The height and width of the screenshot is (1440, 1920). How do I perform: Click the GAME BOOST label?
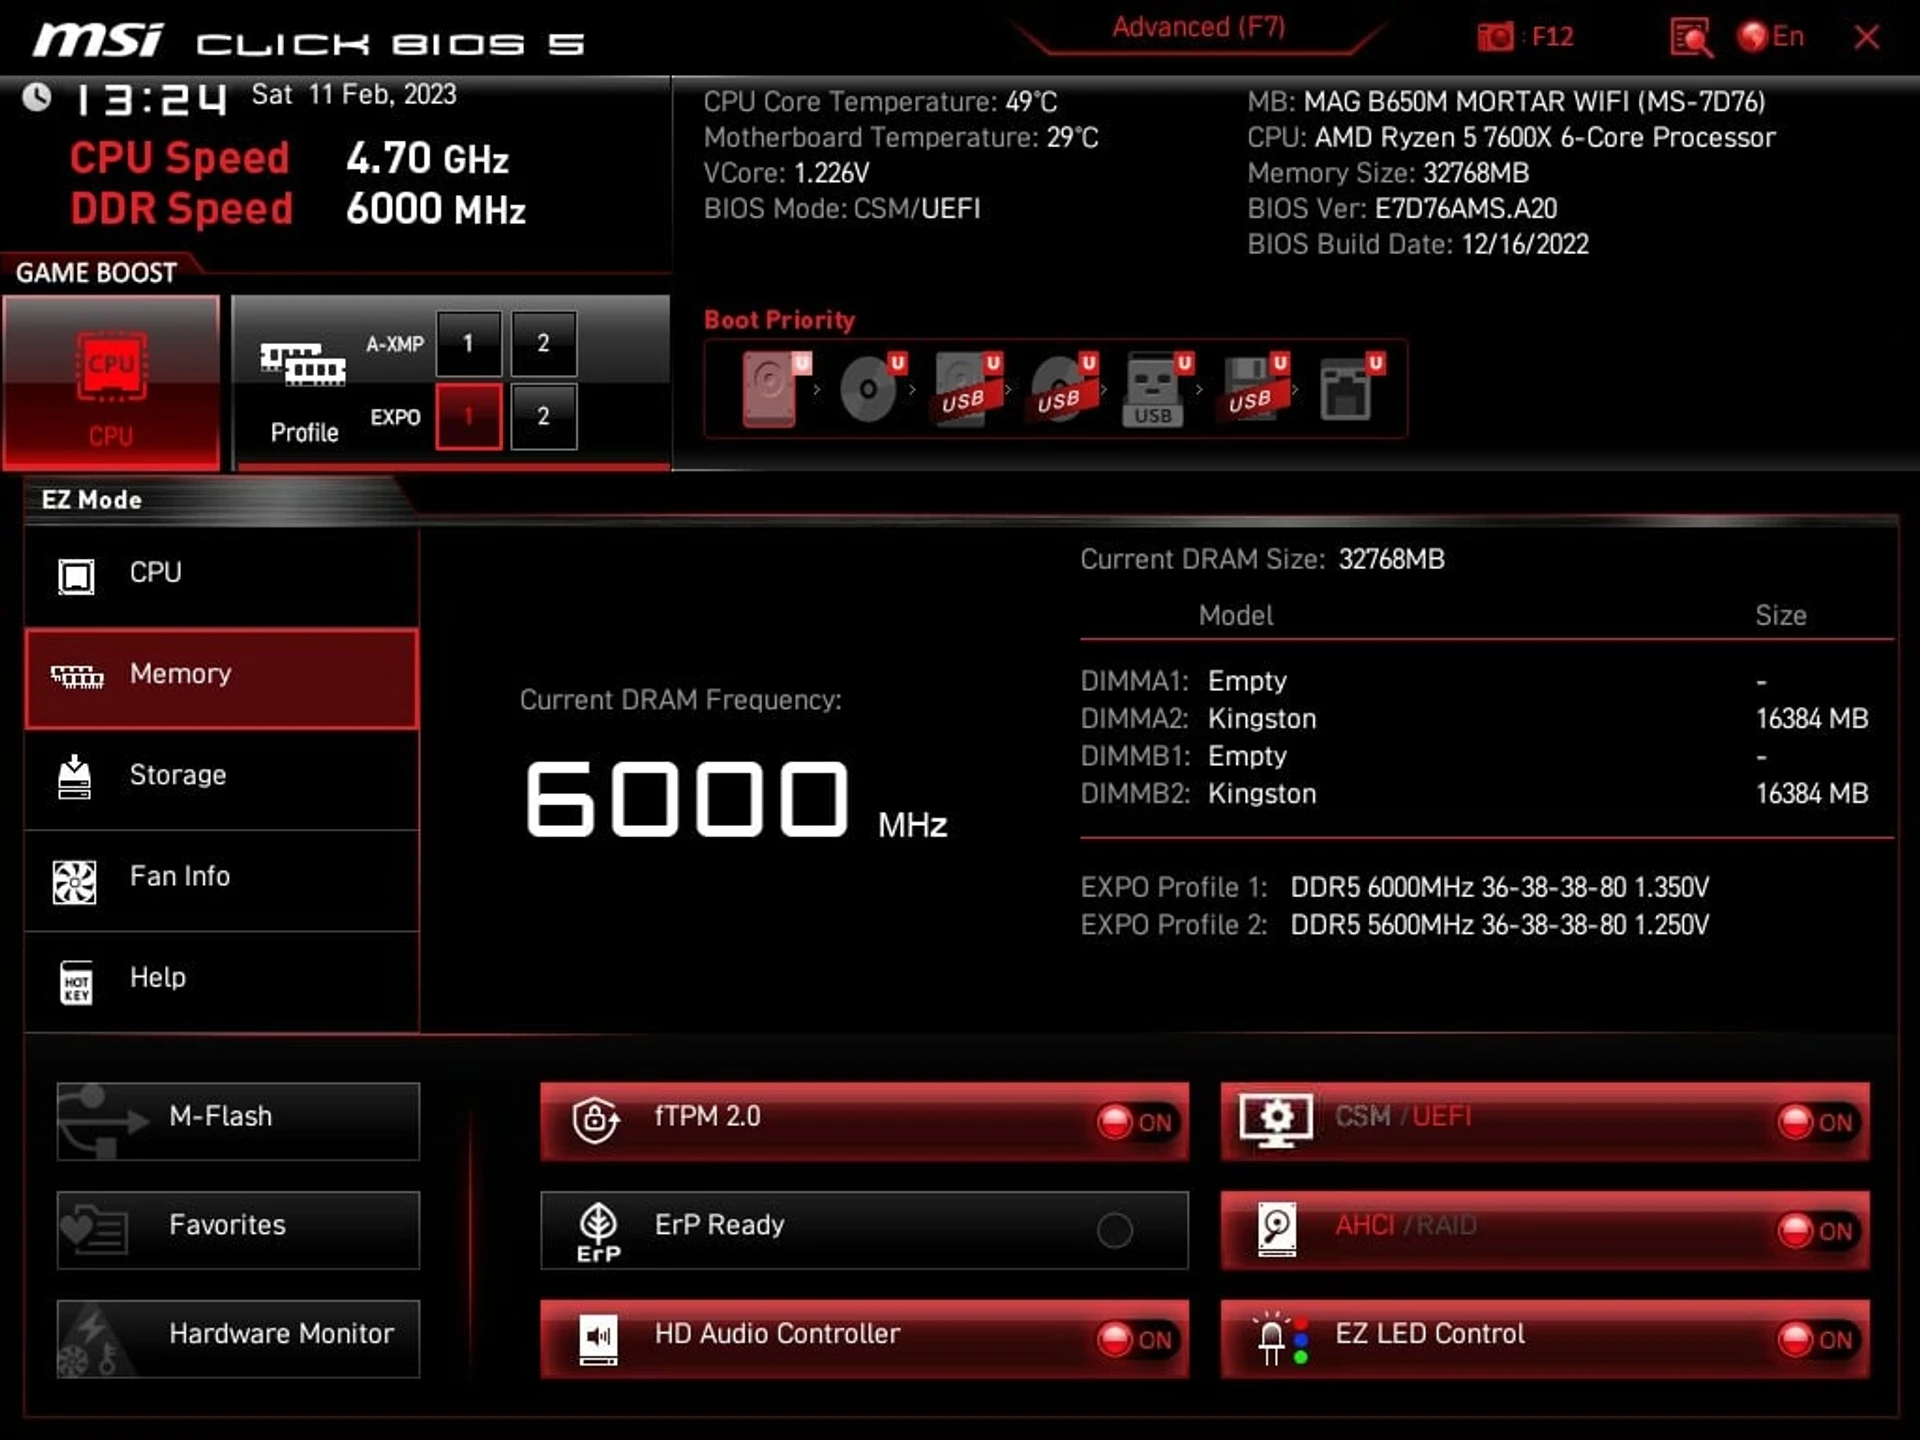tap(96, 273)
